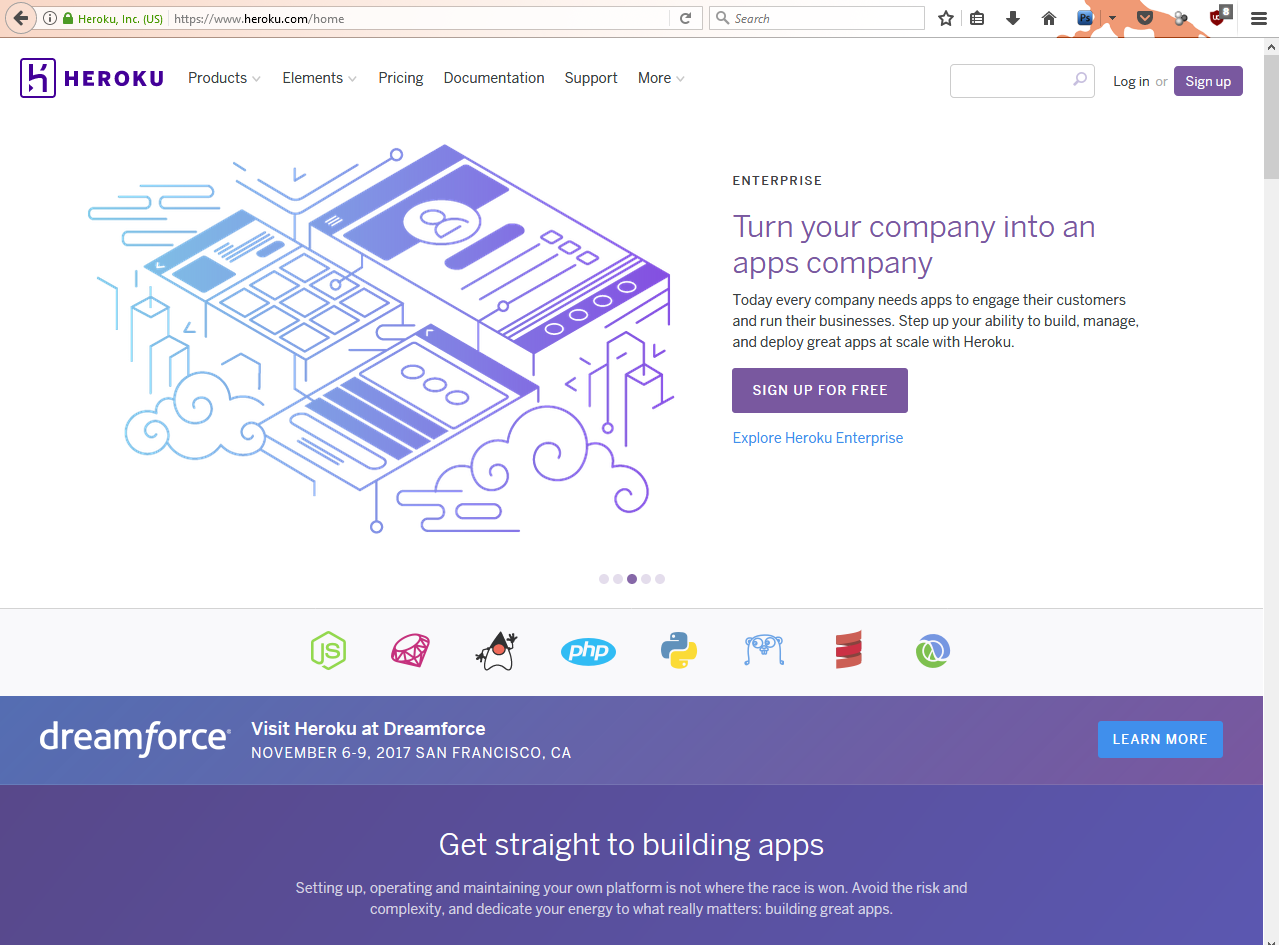Click the dreamforce logo in the banner
The height and width of the screenshot is (945, 1279).
pyautogui.click(x=135, y=738)
